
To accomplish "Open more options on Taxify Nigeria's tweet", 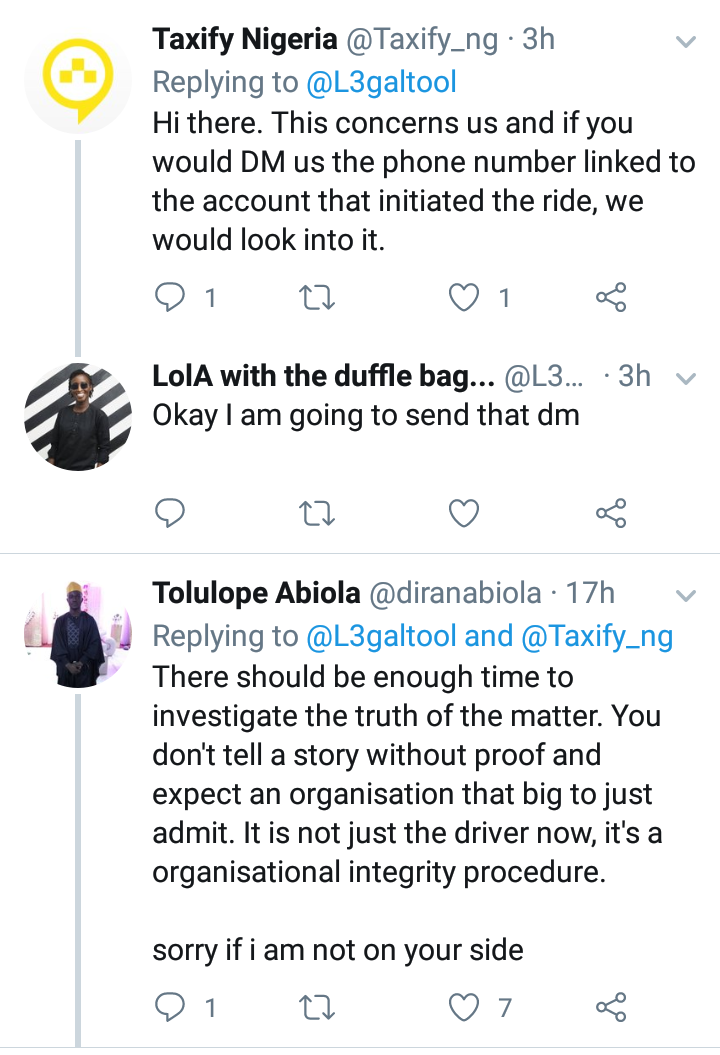I will (686, 43).
